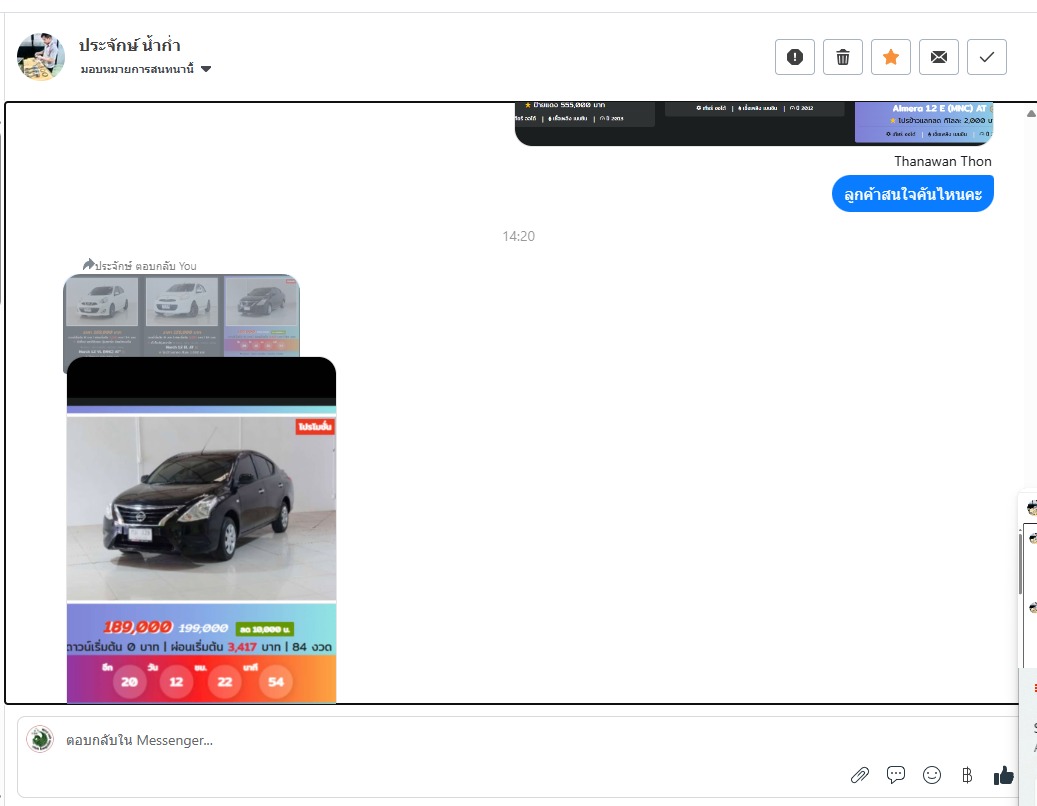Image resolution: width=1037 pixels, height=806 pixels.
Task: Click the spam exclamation icon button
Action: click(x=795, y=57)
